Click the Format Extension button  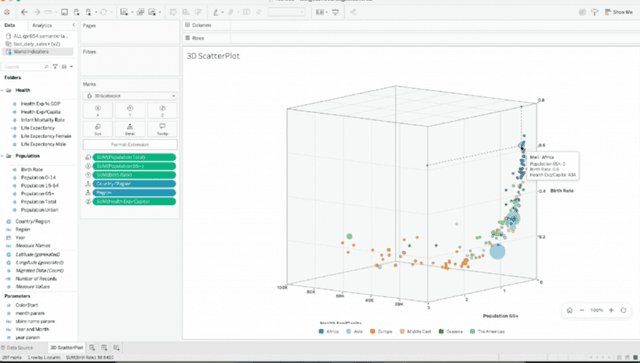coord(130,145)
